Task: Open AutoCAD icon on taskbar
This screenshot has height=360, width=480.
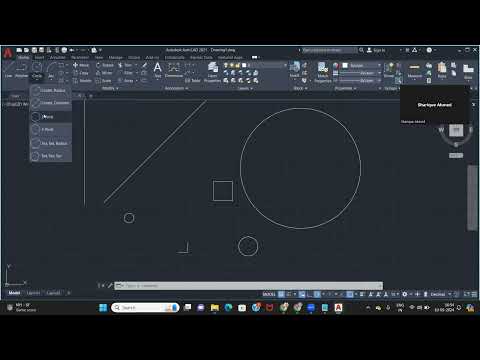Action: click(338, 308)
